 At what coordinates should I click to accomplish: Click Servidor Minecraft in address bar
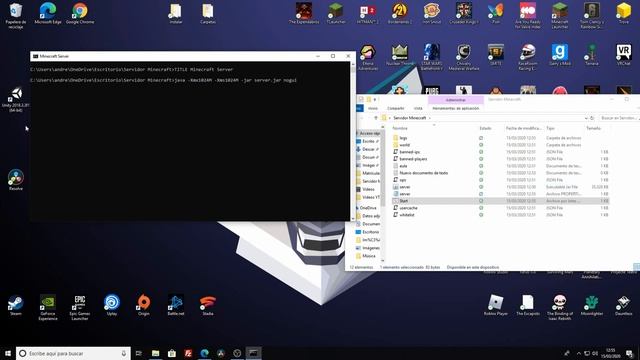(409, 118)
